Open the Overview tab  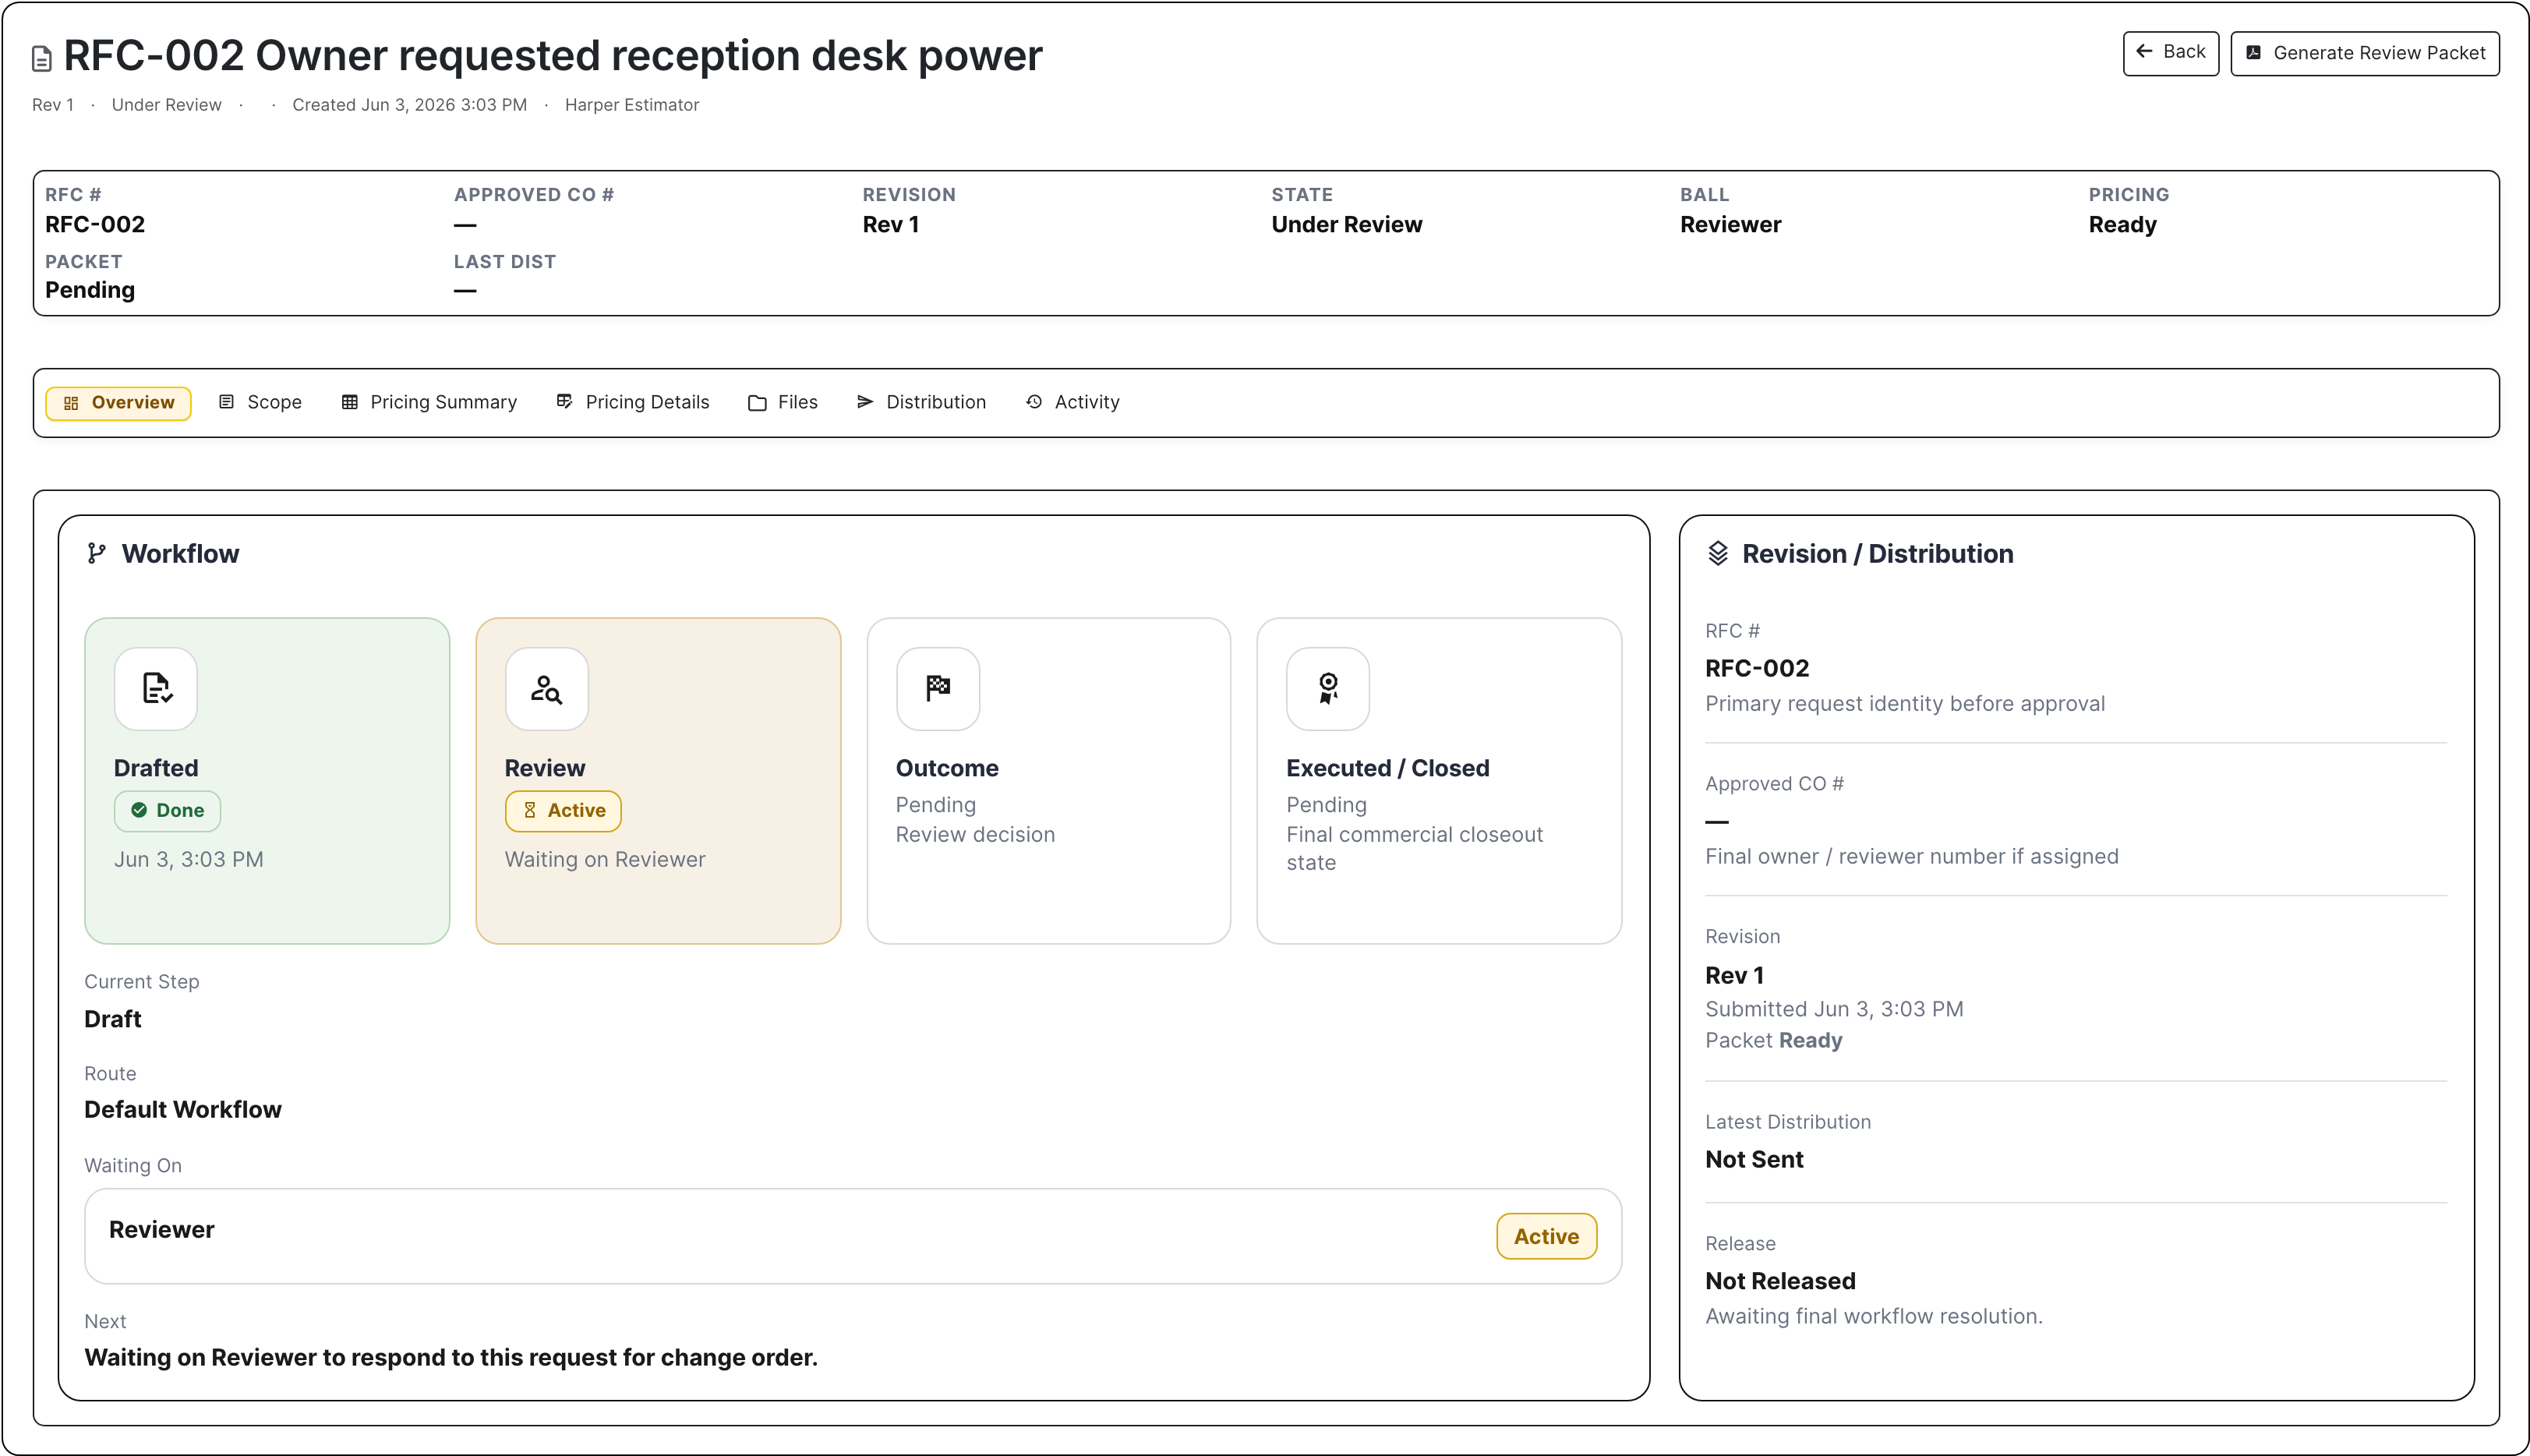[x=118, y=403]
